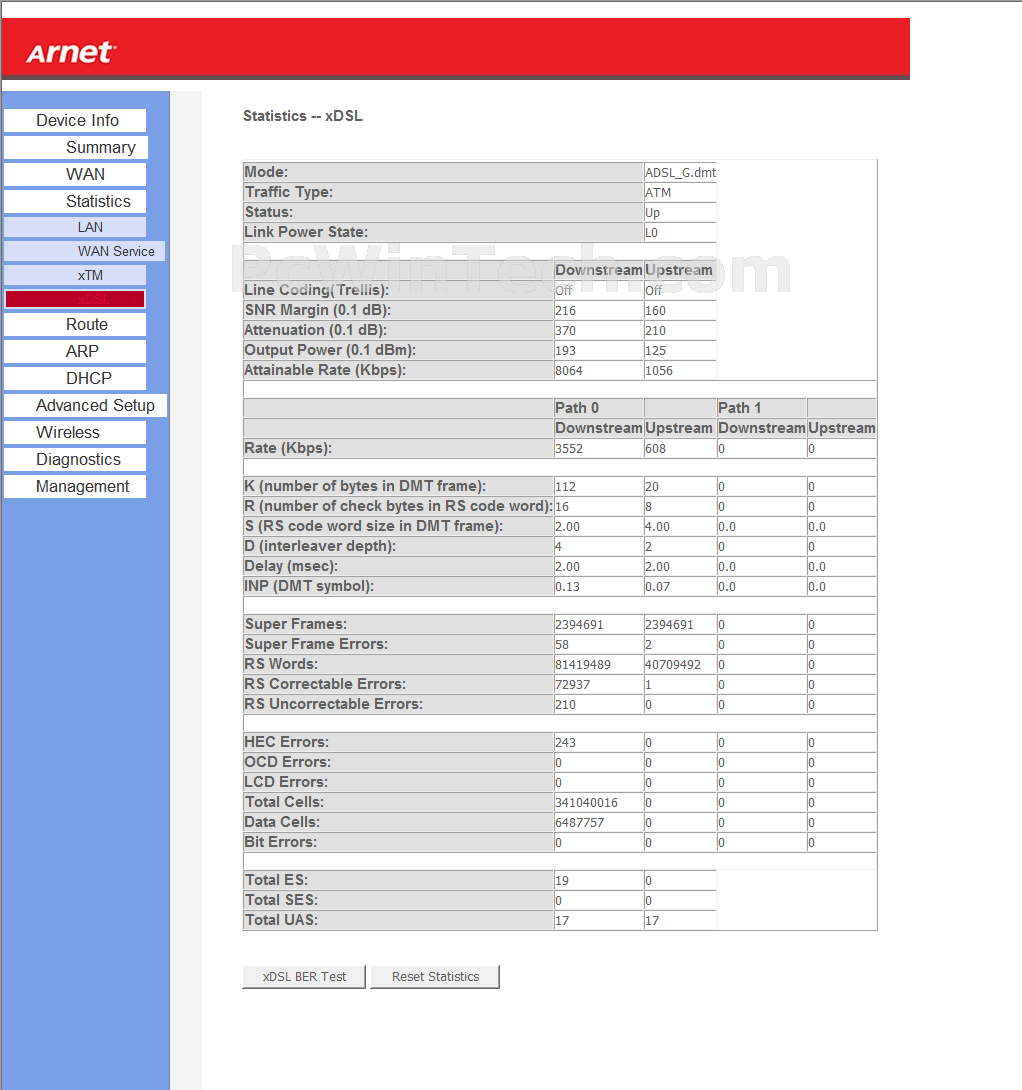Select the Statistics -- xDSL page heading
Screen dimensions: 1022x1090
pyautogui.click(x=302, y=116)
